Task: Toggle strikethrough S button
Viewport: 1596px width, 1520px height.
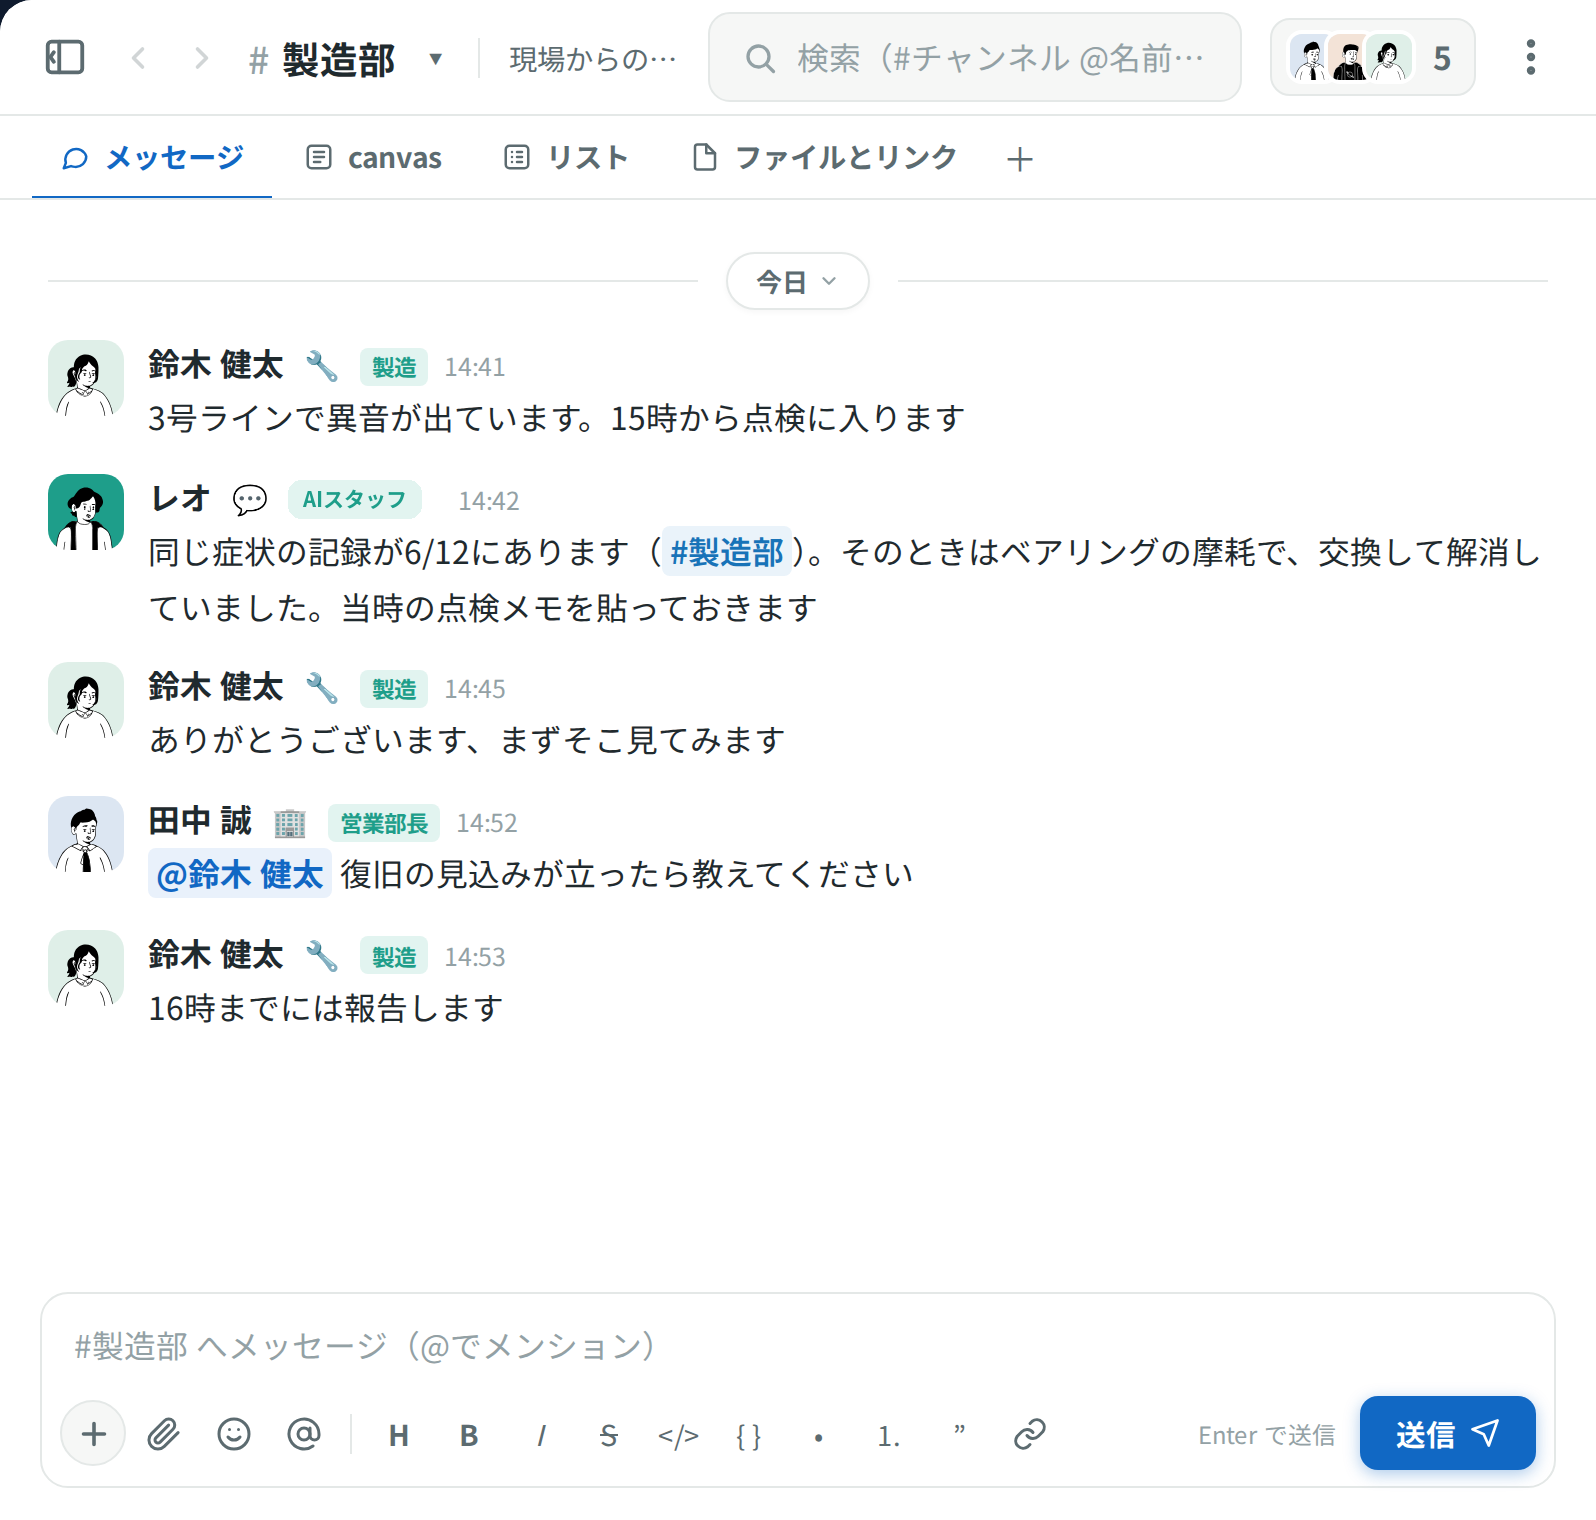Action: 609,1436
